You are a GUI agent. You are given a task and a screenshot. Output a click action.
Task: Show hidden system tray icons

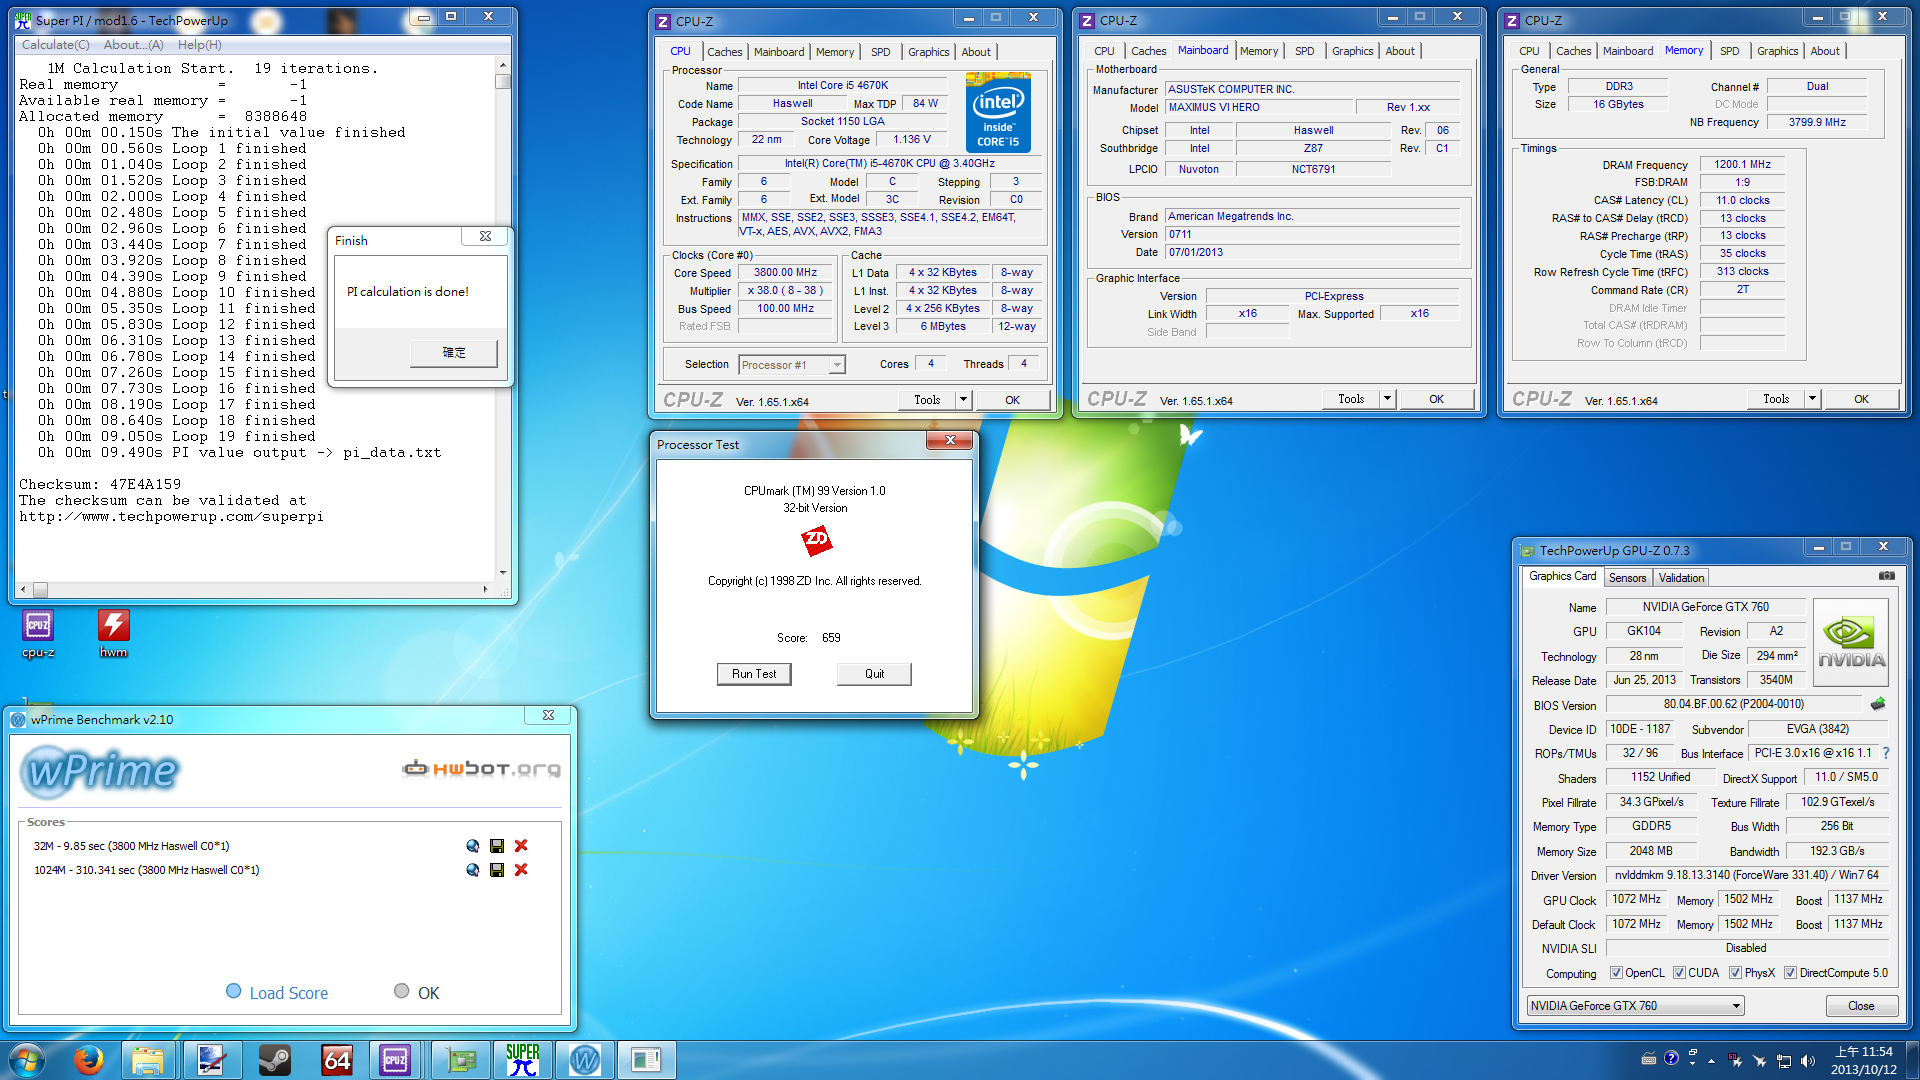pyautogui.click(x=1711, y=1061)
